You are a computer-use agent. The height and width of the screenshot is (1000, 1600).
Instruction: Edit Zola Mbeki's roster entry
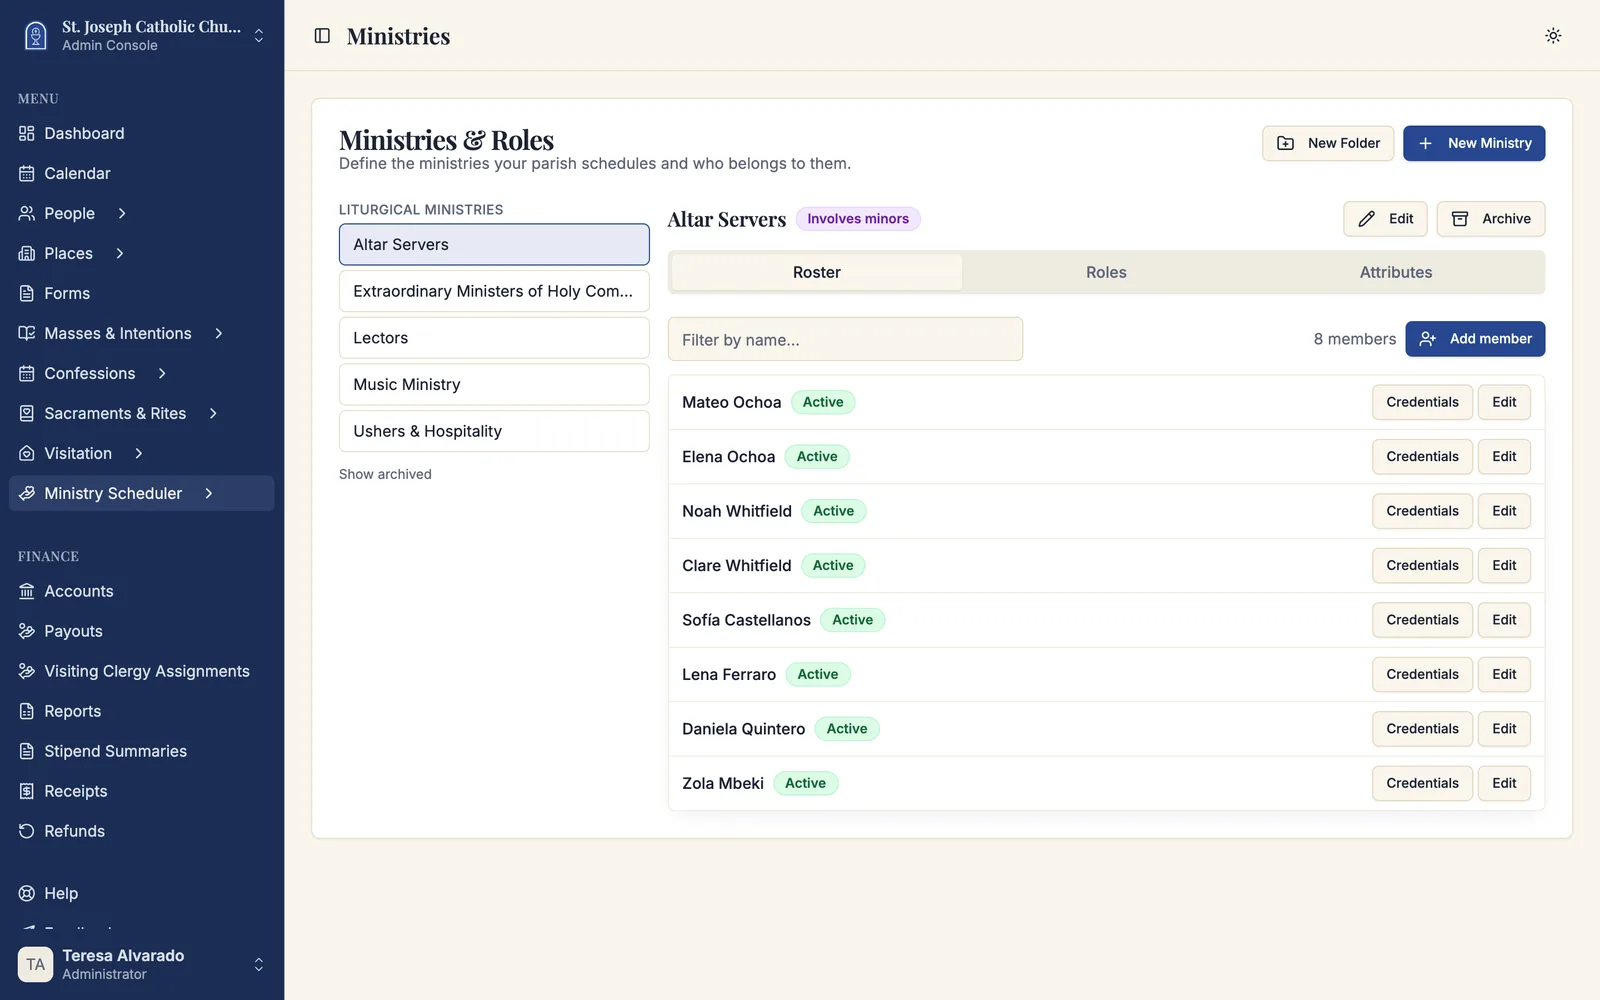click(1504, 784)
